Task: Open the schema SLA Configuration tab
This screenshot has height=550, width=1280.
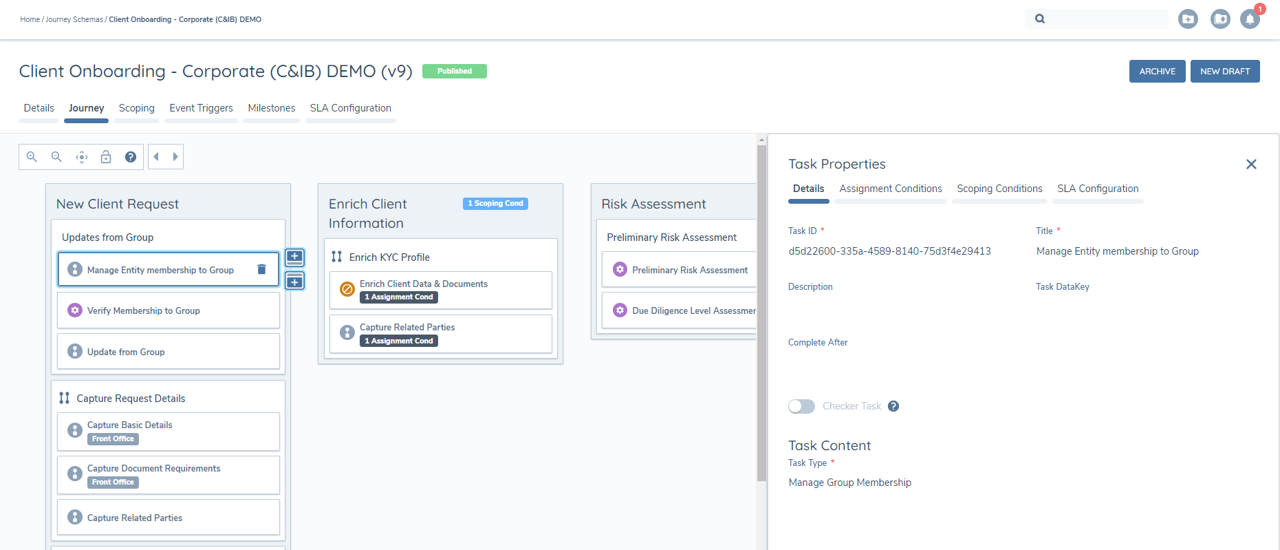Action: (x=351, y=108)
